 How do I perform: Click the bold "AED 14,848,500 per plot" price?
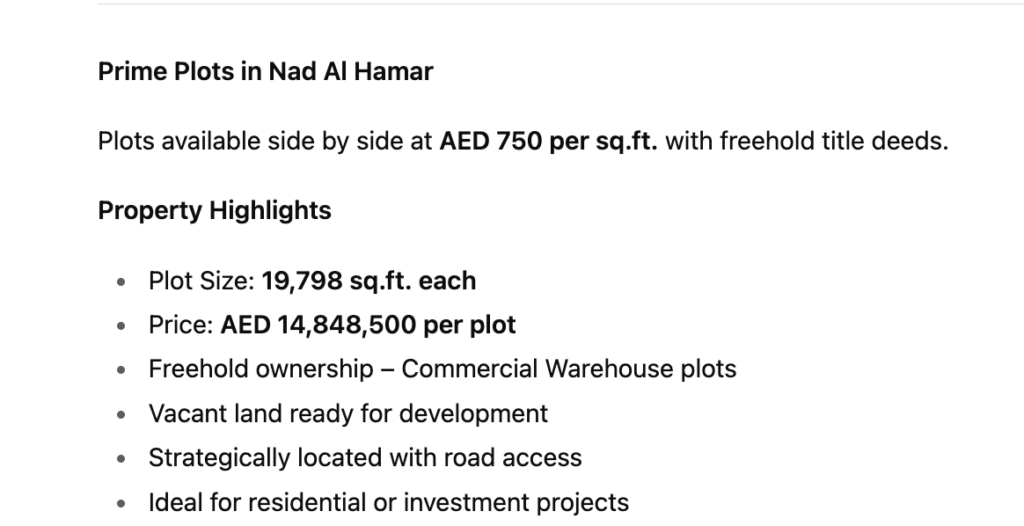368,325
